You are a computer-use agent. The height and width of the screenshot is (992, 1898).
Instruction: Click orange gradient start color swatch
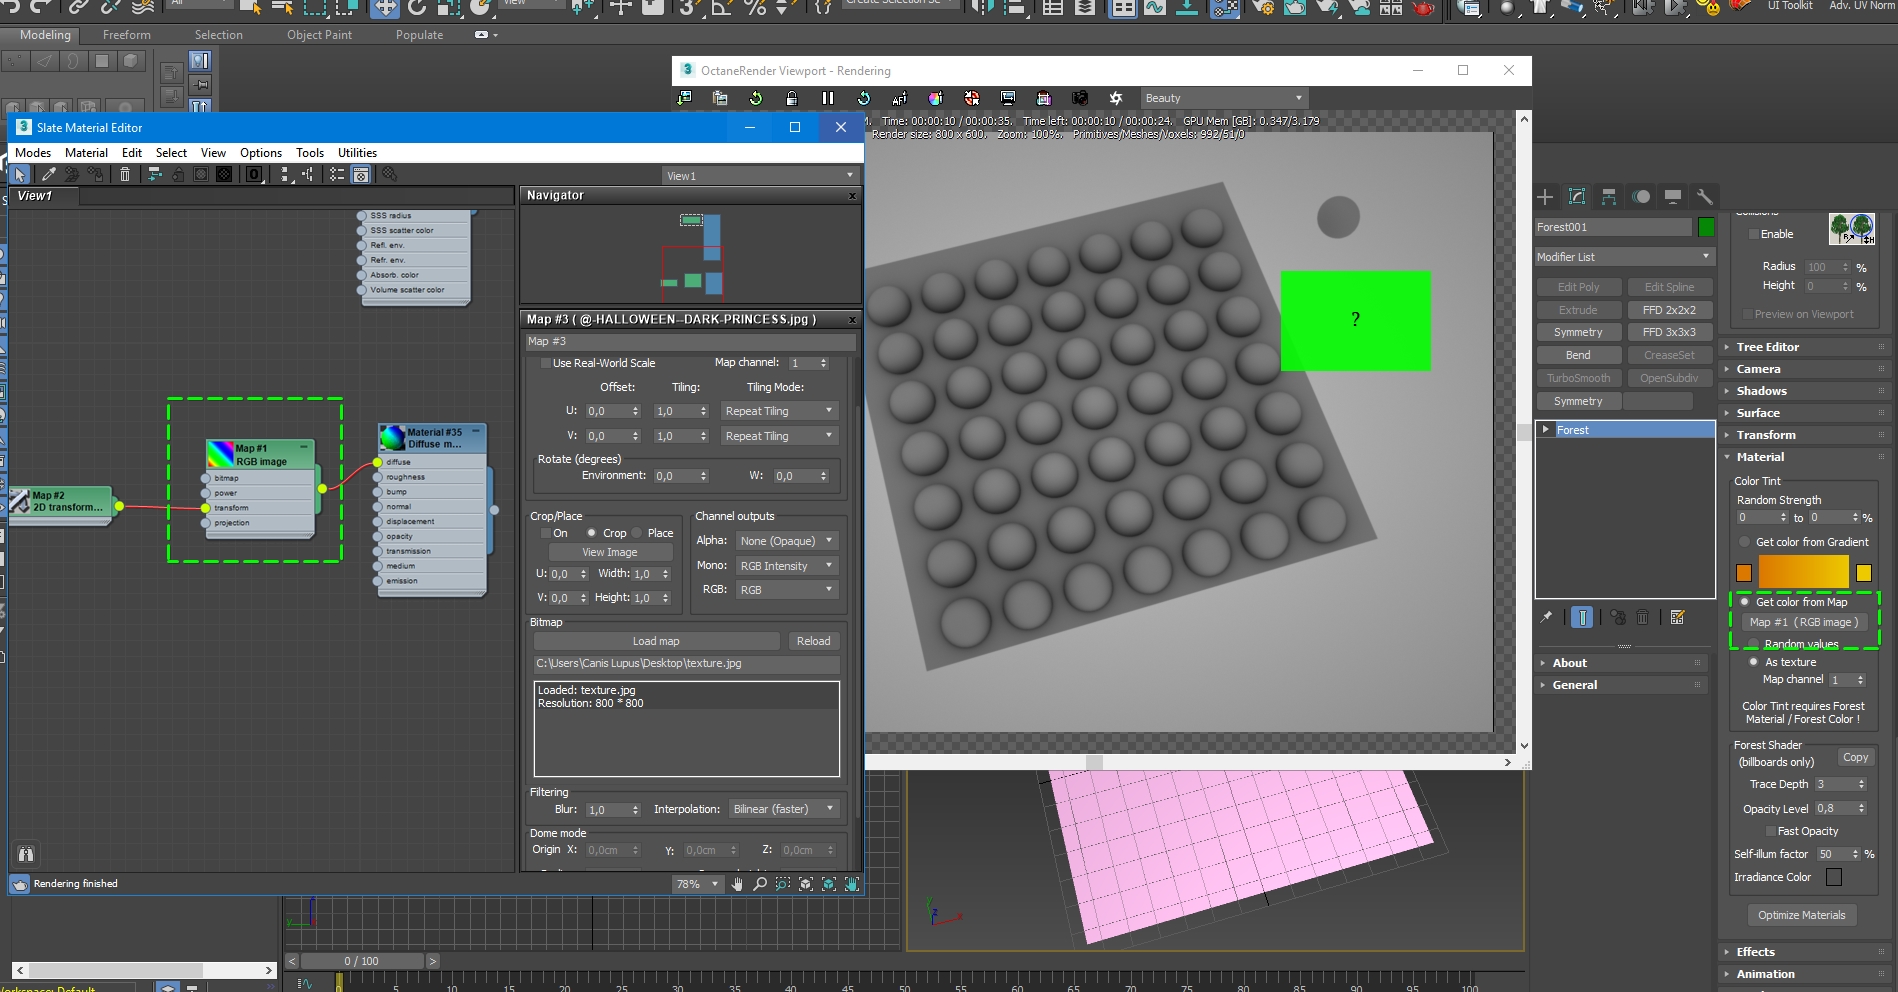pyautogui.click(x=1744, y=573)
